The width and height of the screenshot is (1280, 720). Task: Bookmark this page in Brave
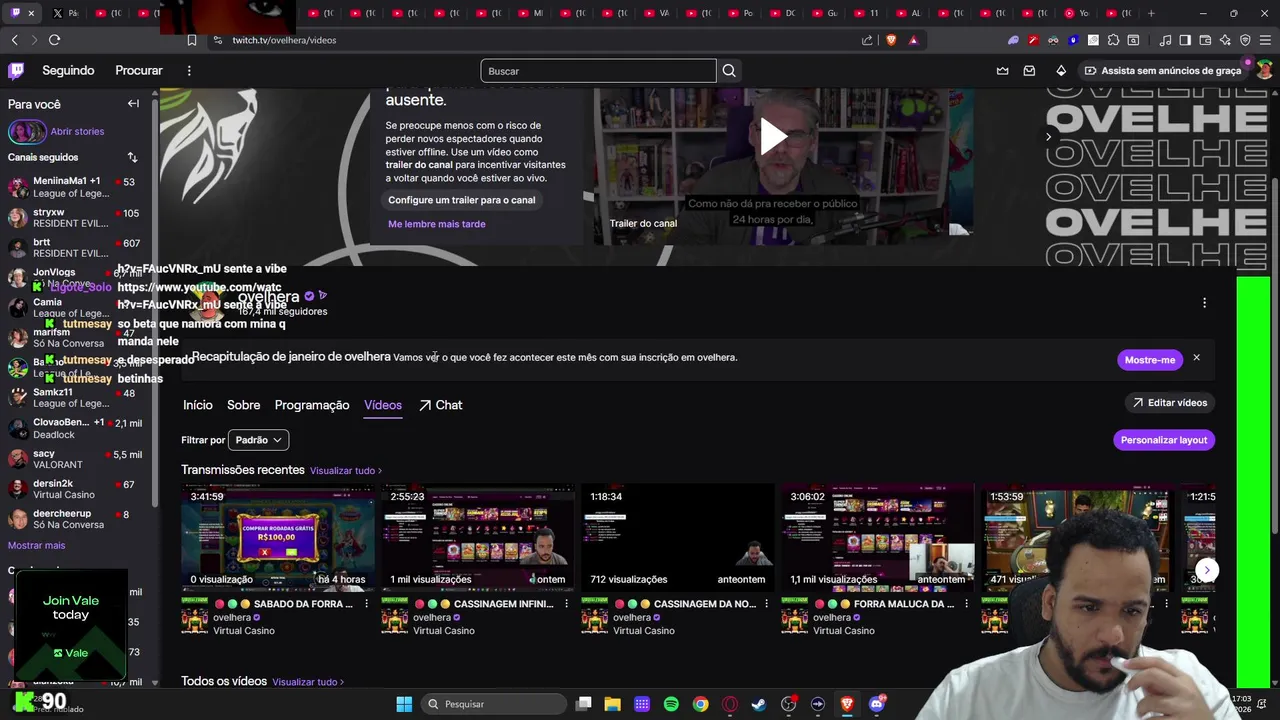tap(192, 40)
